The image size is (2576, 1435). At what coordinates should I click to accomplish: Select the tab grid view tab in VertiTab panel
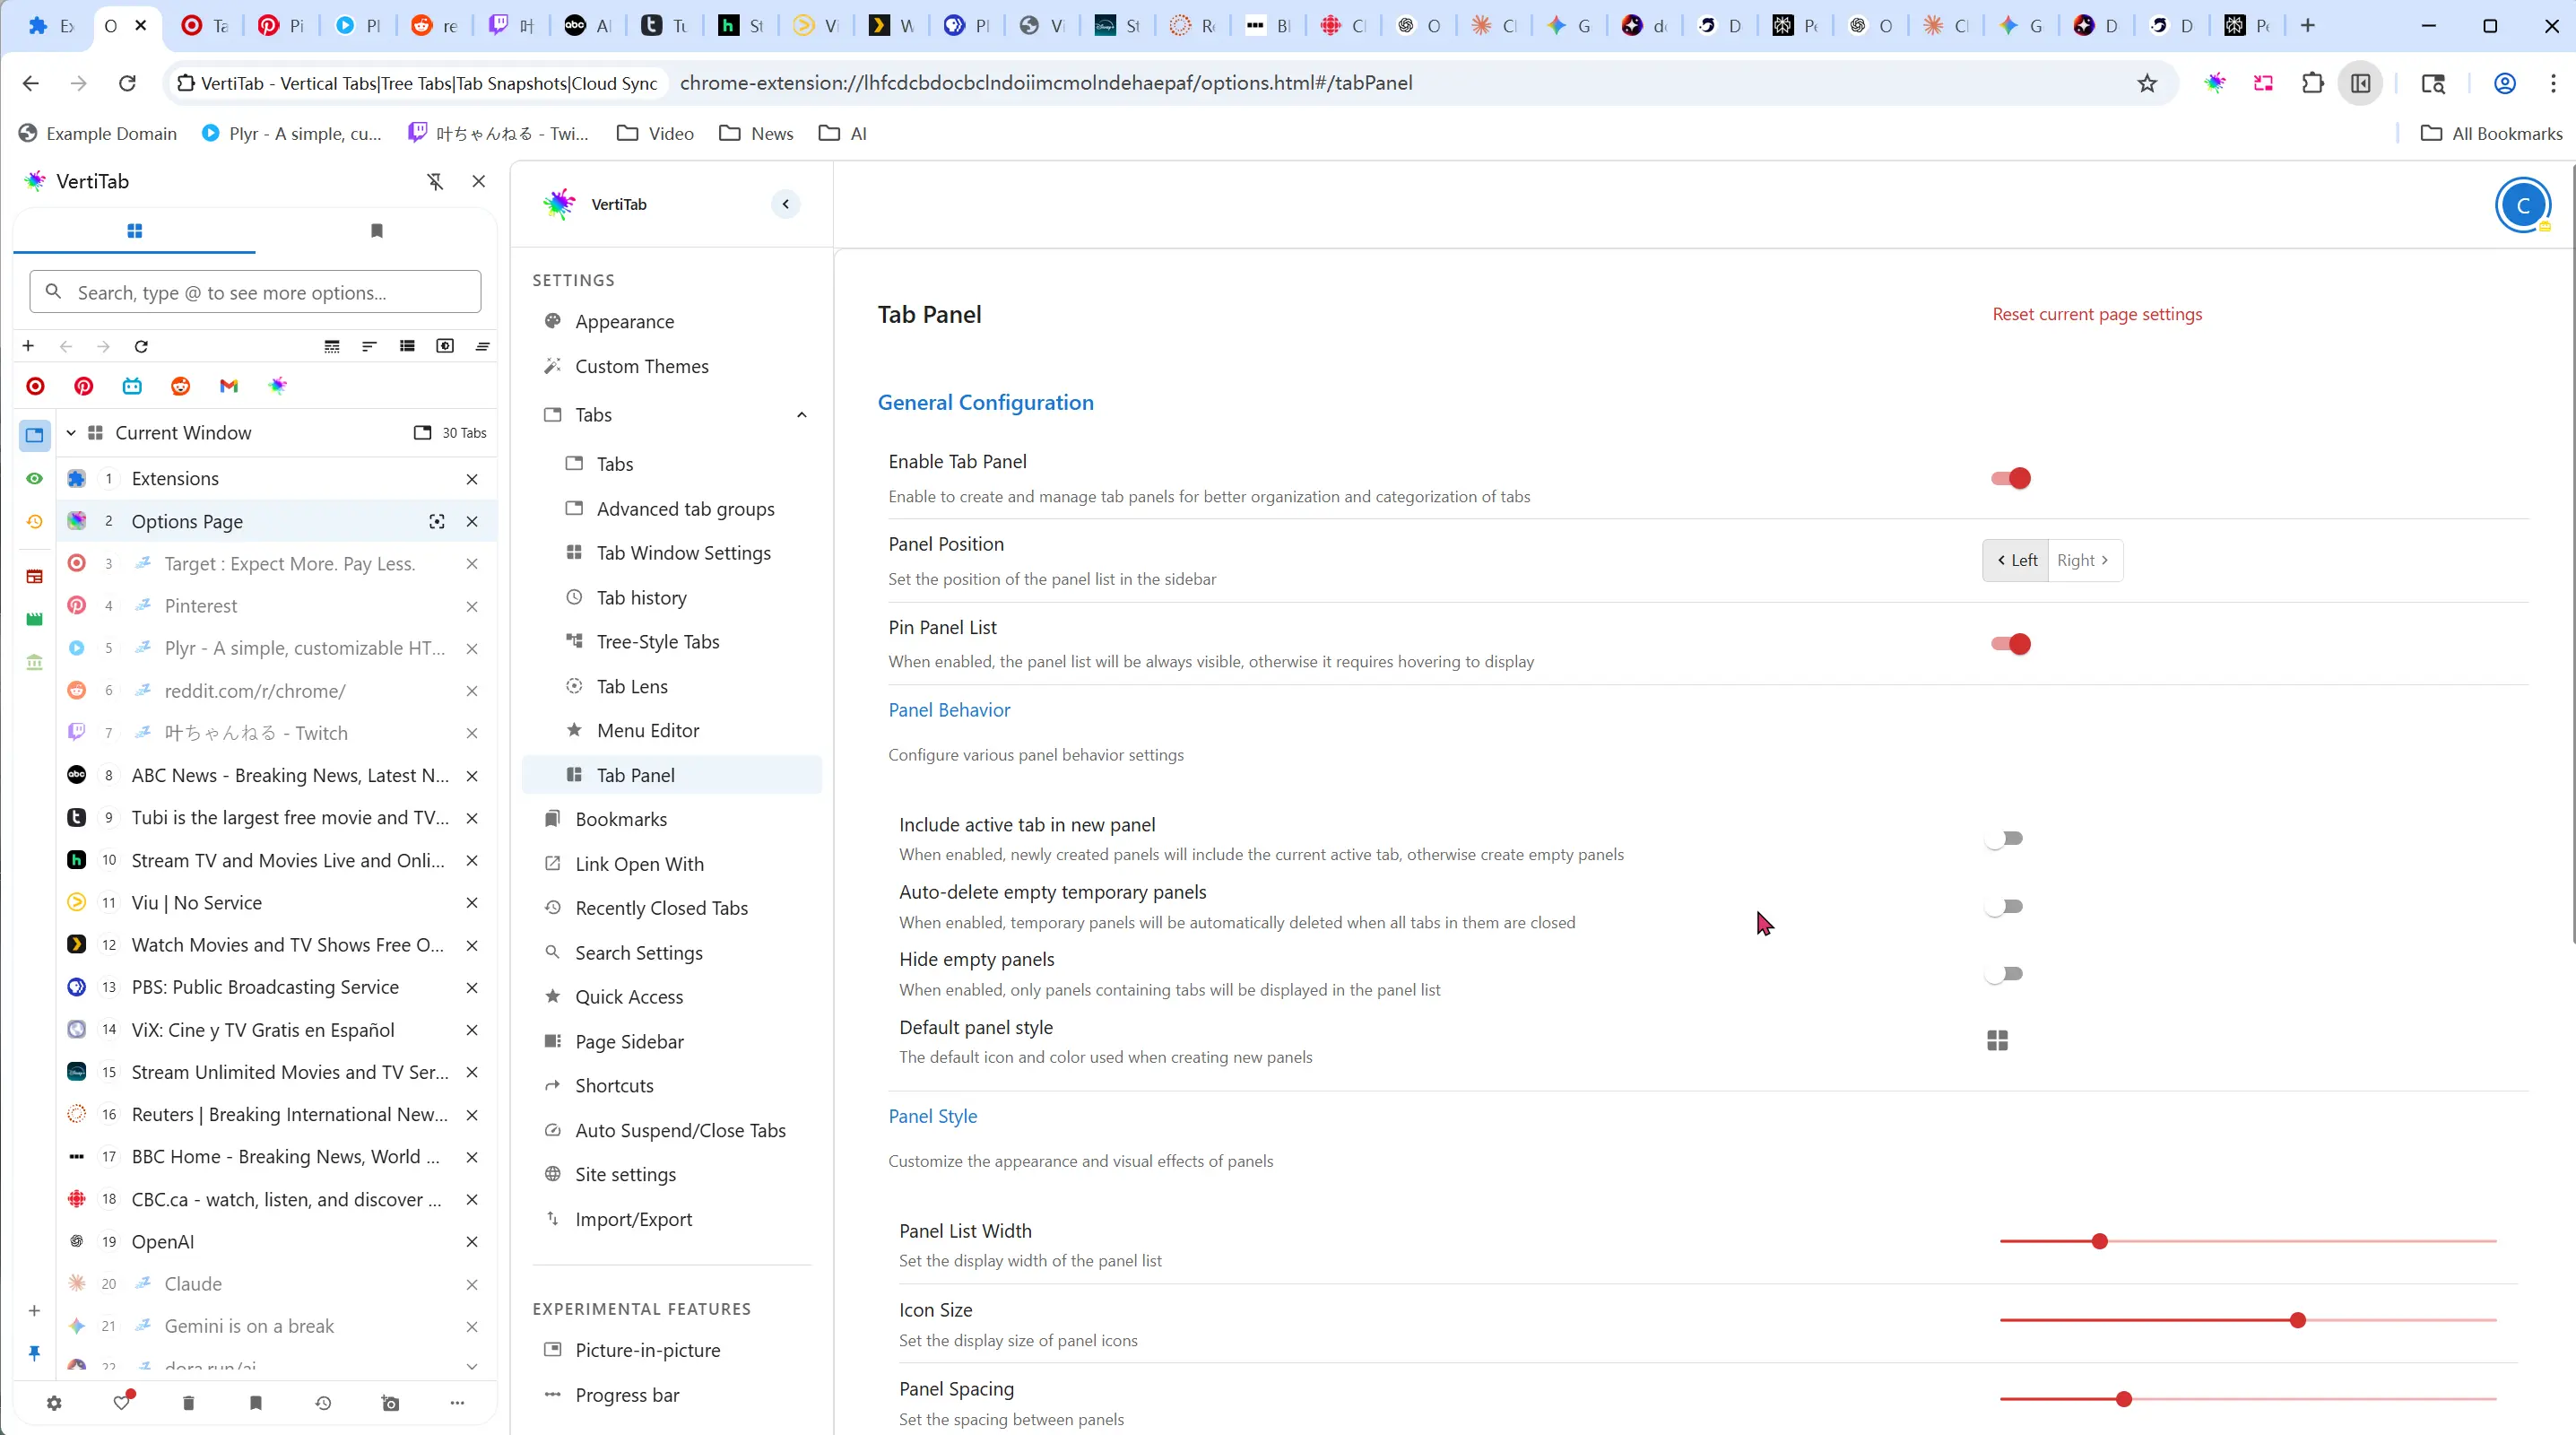pos(135,231)
